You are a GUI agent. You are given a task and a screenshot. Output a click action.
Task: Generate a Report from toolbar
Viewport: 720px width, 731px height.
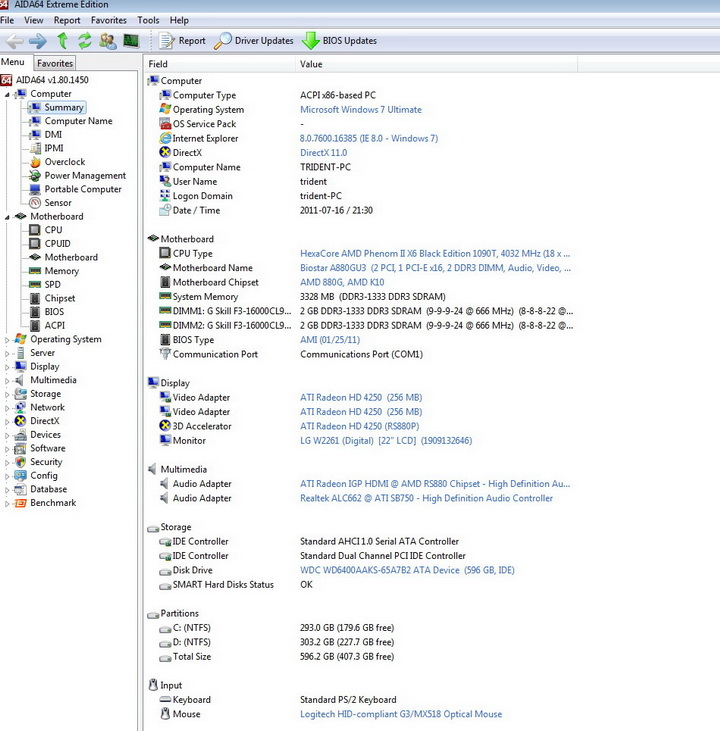pos(182,41)
